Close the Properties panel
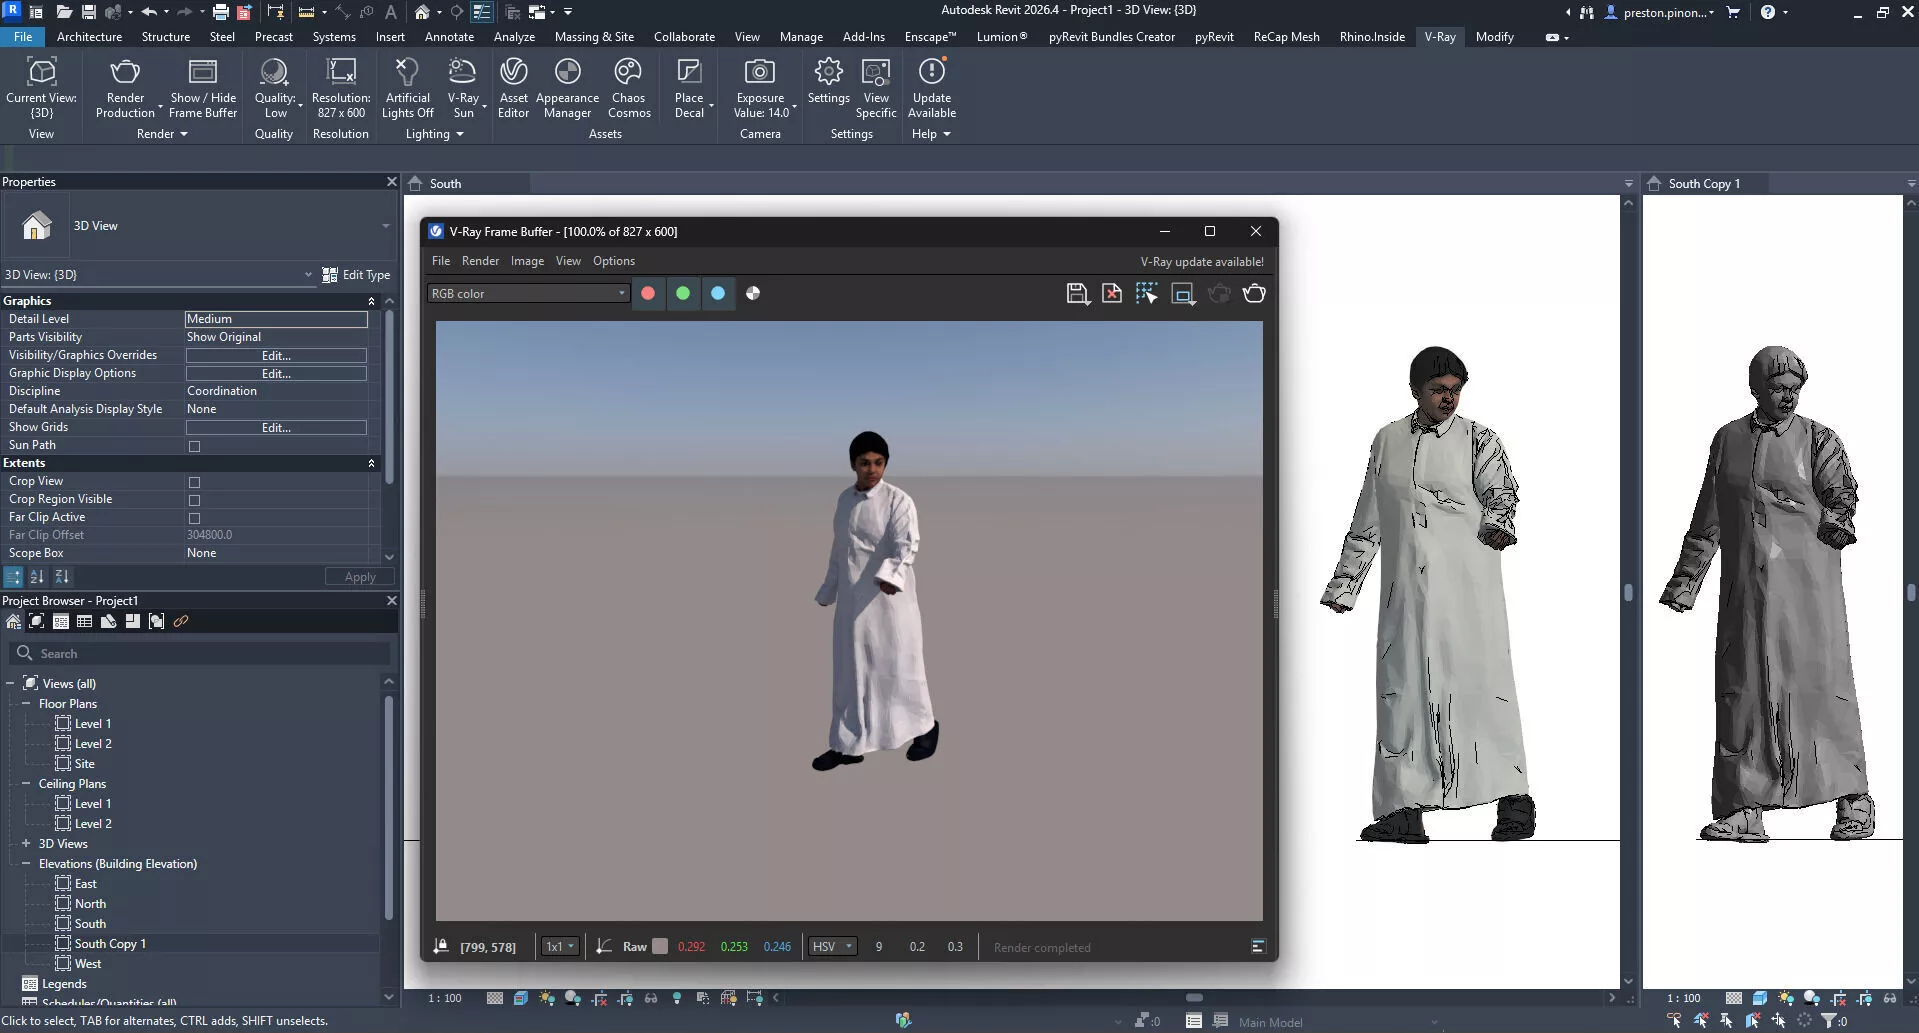Viewport: 1919px width, 1033px height. (x=391, y=182)
